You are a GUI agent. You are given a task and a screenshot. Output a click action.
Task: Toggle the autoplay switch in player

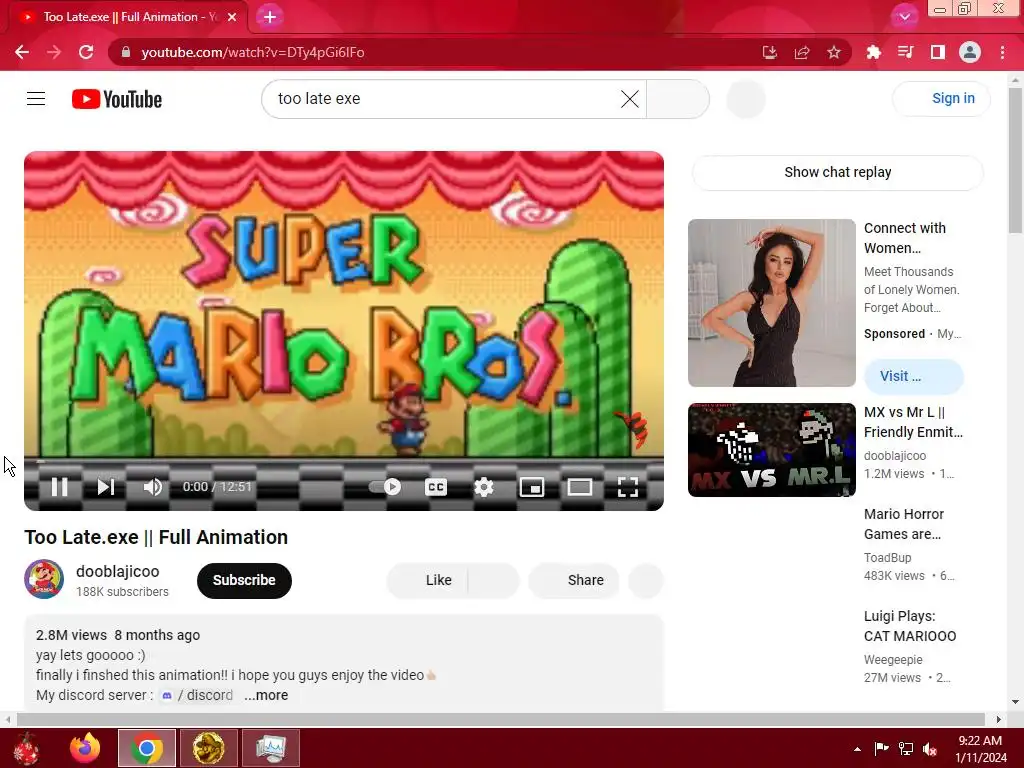point(385,487)
